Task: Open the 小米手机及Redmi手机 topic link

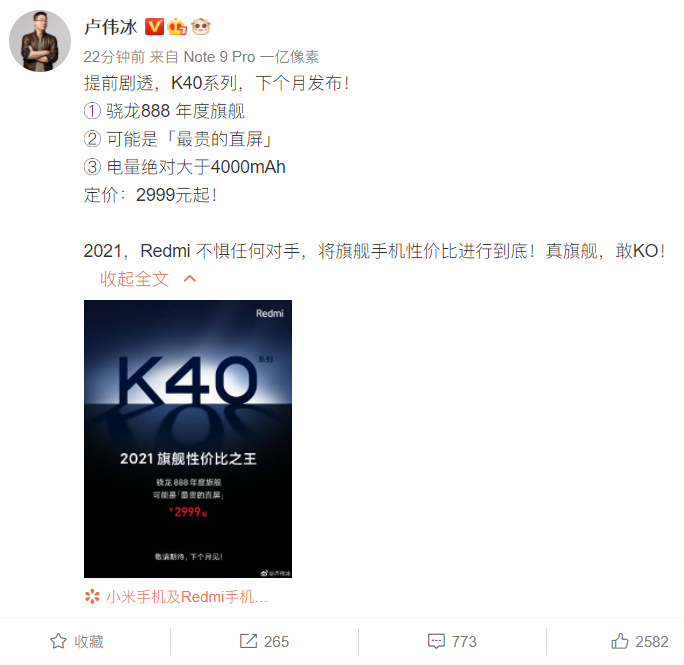Action: click(187, 596)
